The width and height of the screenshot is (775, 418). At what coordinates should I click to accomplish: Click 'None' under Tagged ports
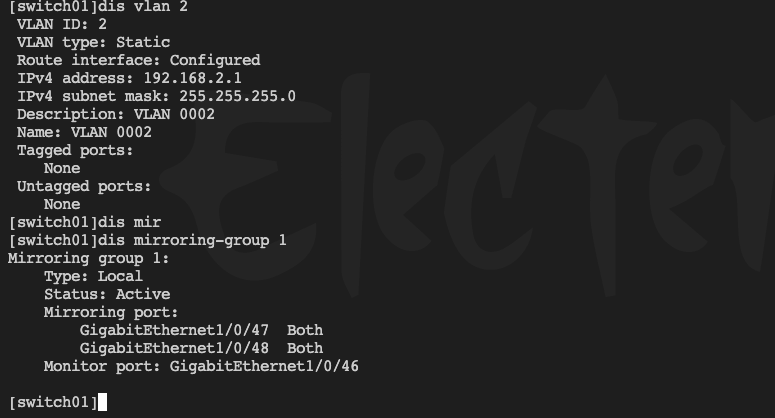[62, 168]
